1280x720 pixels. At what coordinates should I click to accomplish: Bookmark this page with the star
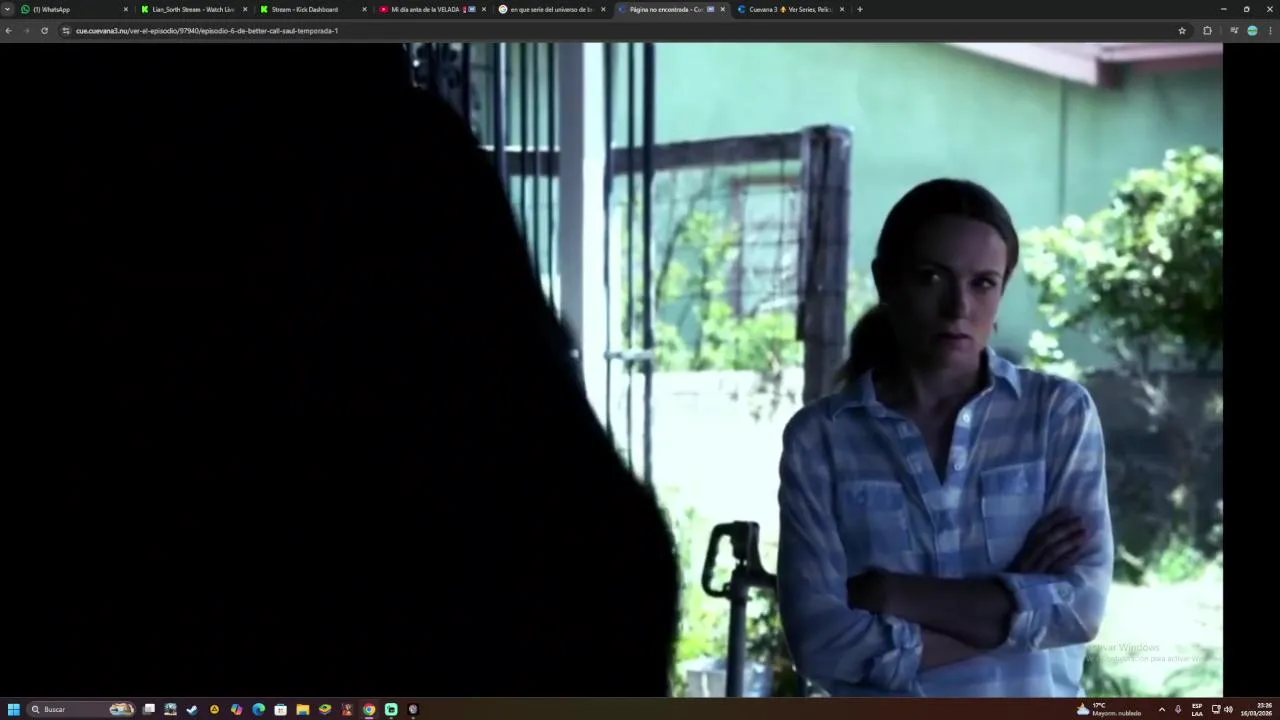coord(1182,31)
